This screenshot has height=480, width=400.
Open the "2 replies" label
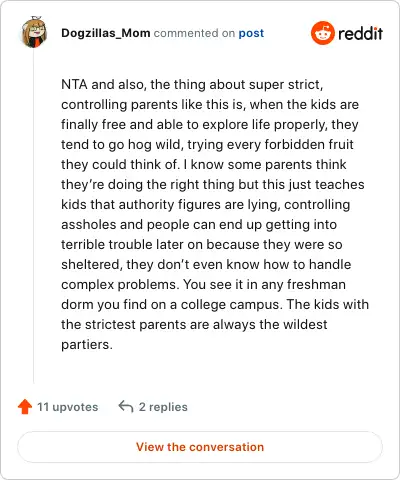coord(163,407)
